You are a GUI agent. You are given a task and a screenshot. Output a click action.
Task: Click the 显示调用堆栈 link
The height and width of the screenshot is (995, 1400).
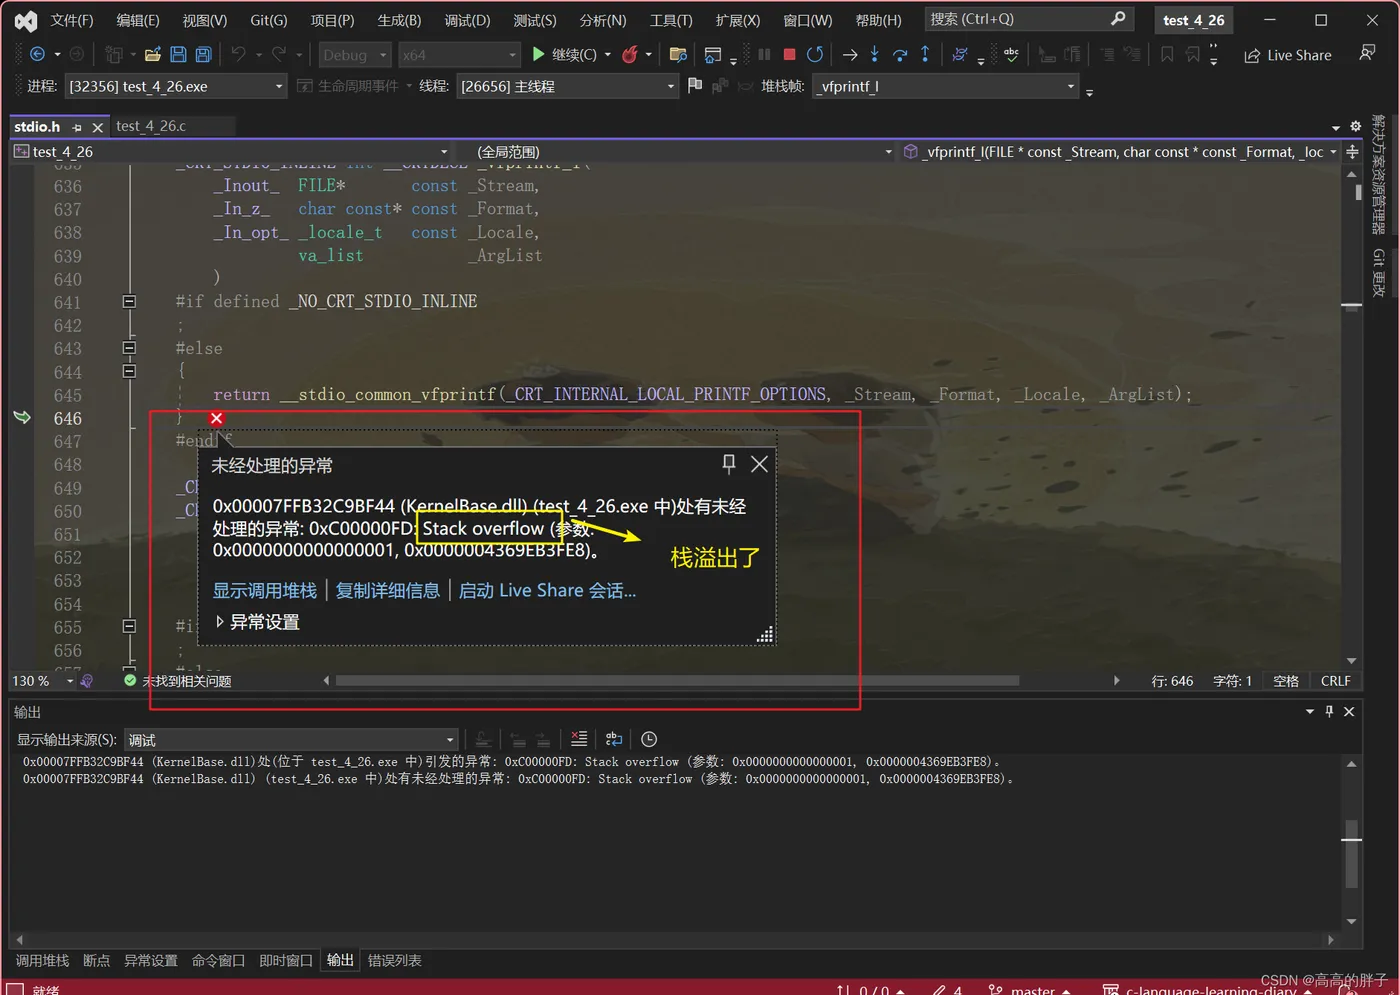pyautogui.click(x=265, y=591)
